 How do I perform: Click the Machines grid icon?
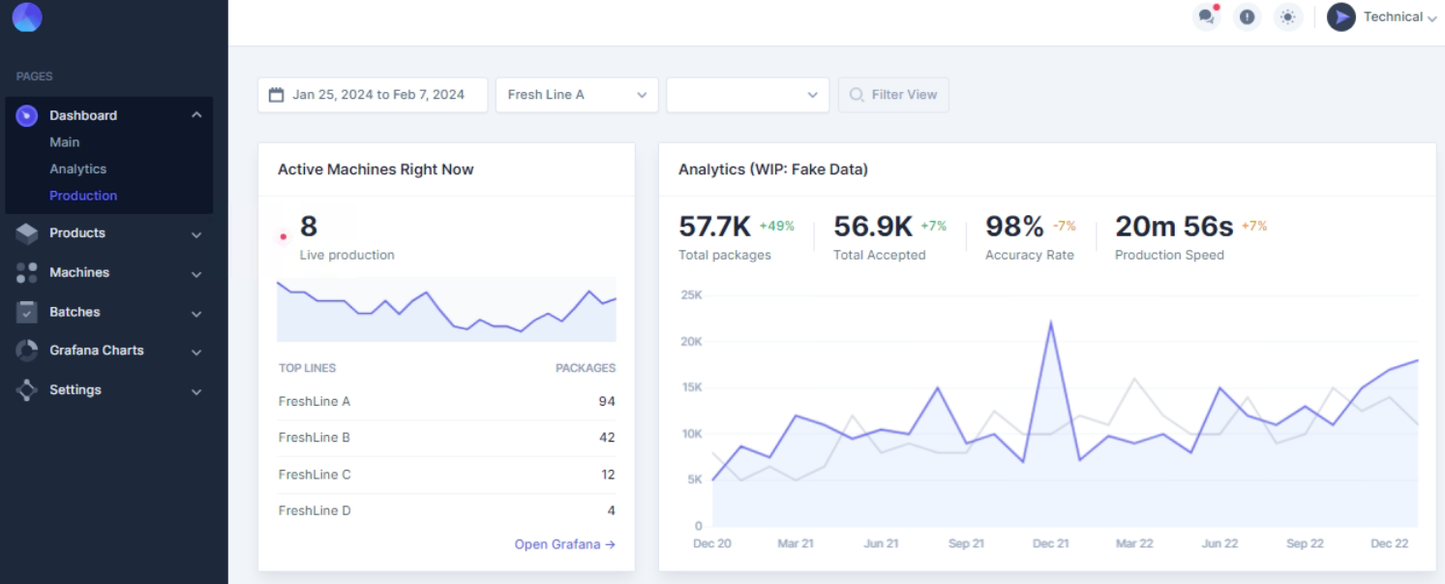pyautogui.click(x=27, y=273)
